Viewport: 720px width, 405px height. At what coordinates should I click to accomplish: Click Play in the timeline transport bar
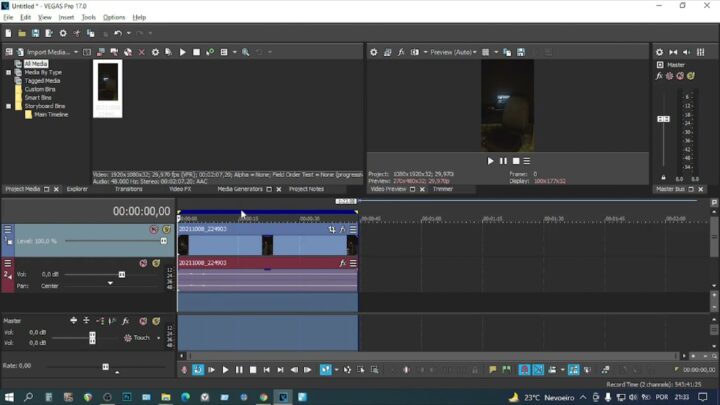pyautogui.click(x=225, y=370)
